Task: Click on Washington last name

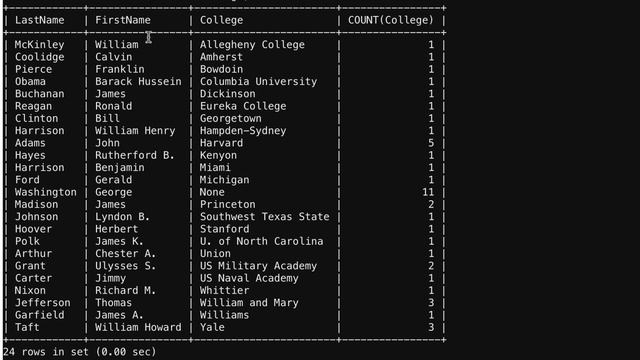Action: 46,193
